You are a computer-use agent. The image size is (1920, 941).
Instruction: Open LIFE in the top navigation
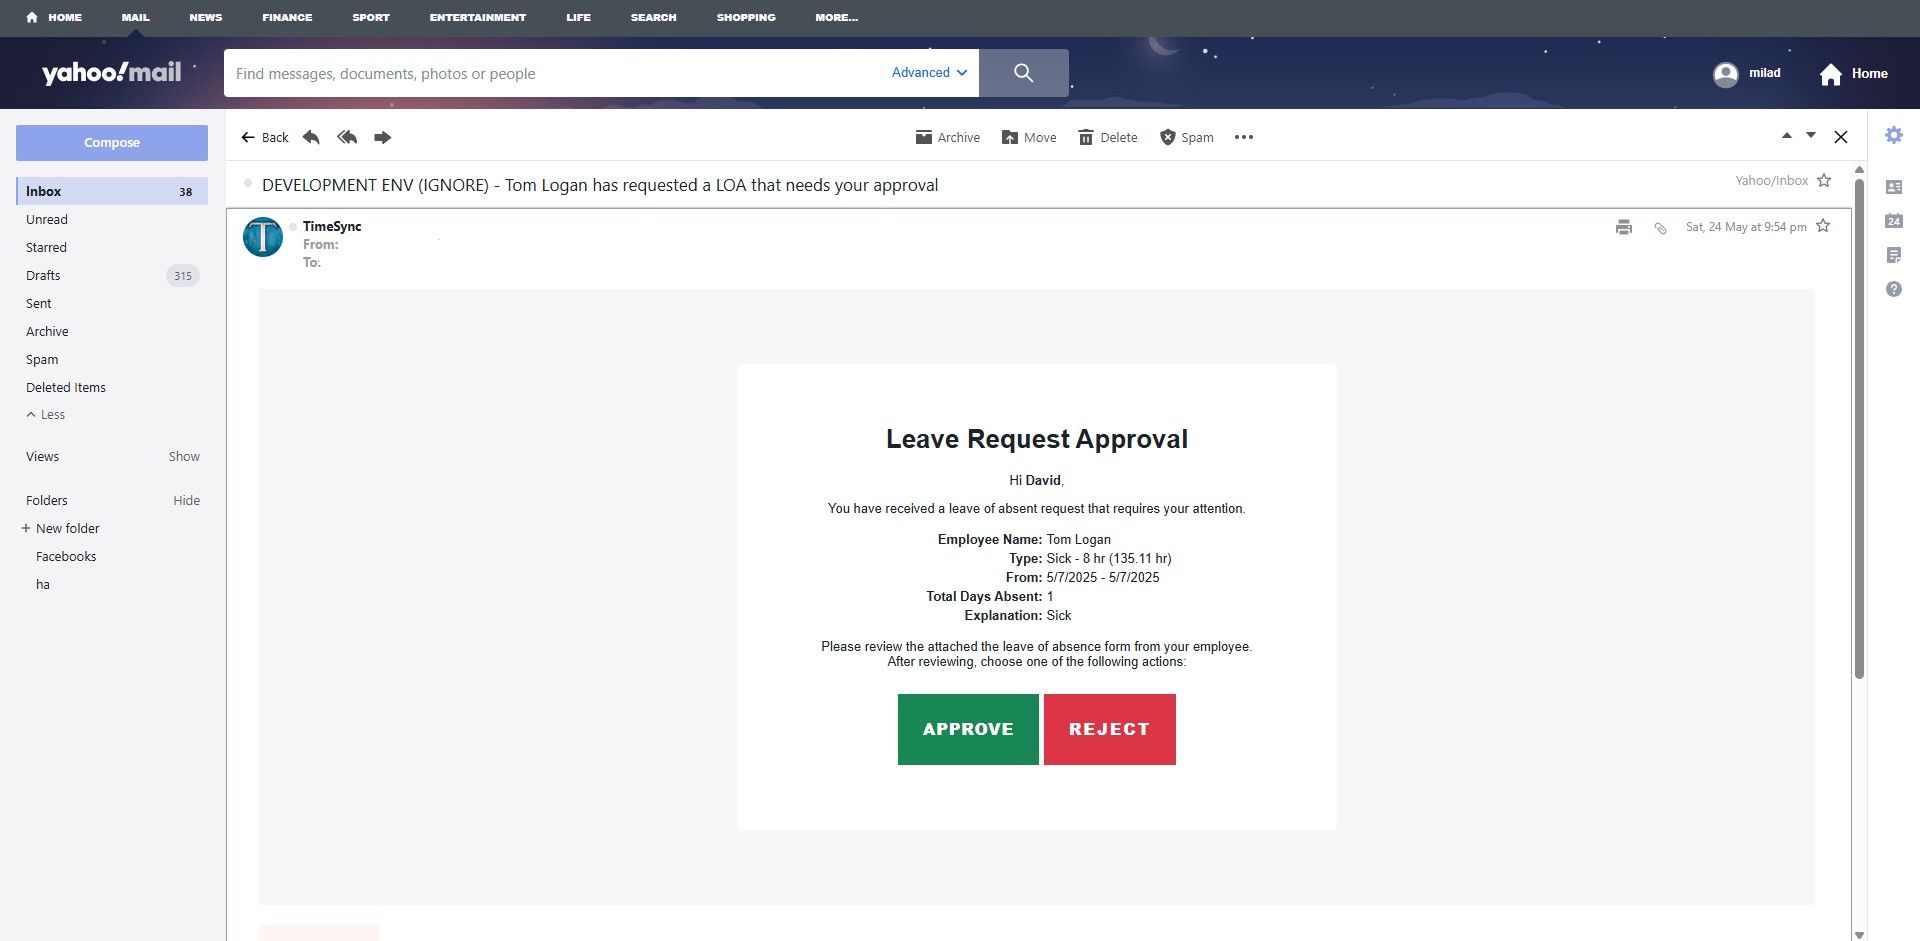pos(579,17)
